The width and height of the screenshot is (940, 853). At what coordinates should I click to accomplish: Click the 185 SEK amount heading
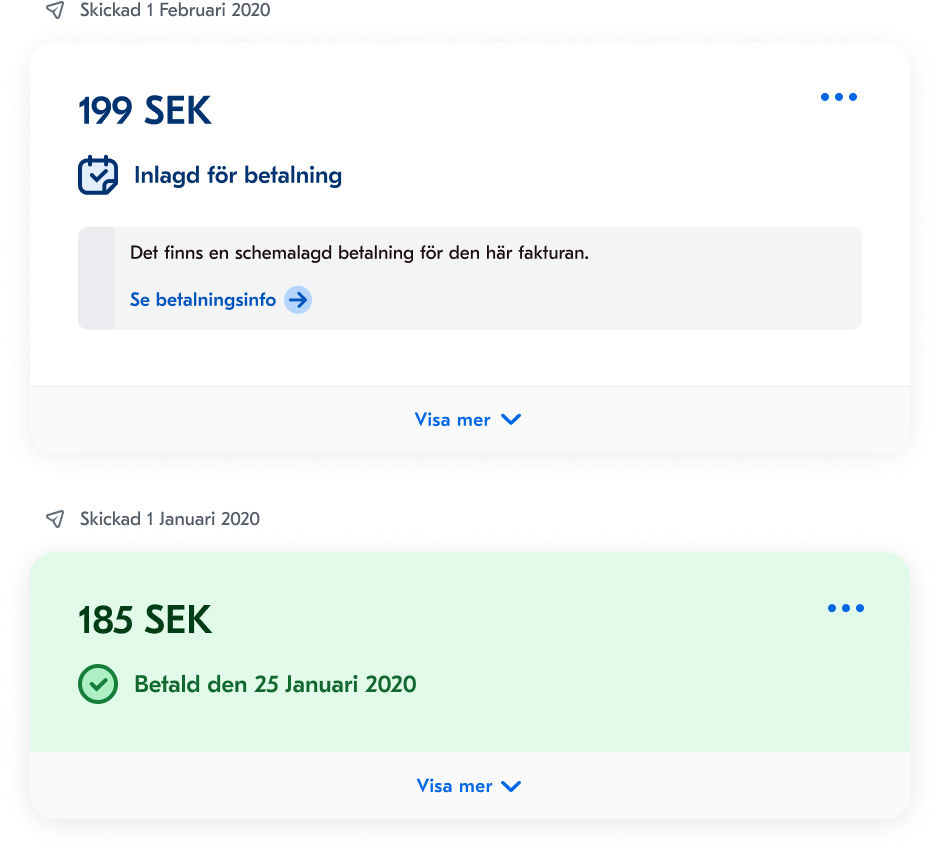(x=145, y=621)
